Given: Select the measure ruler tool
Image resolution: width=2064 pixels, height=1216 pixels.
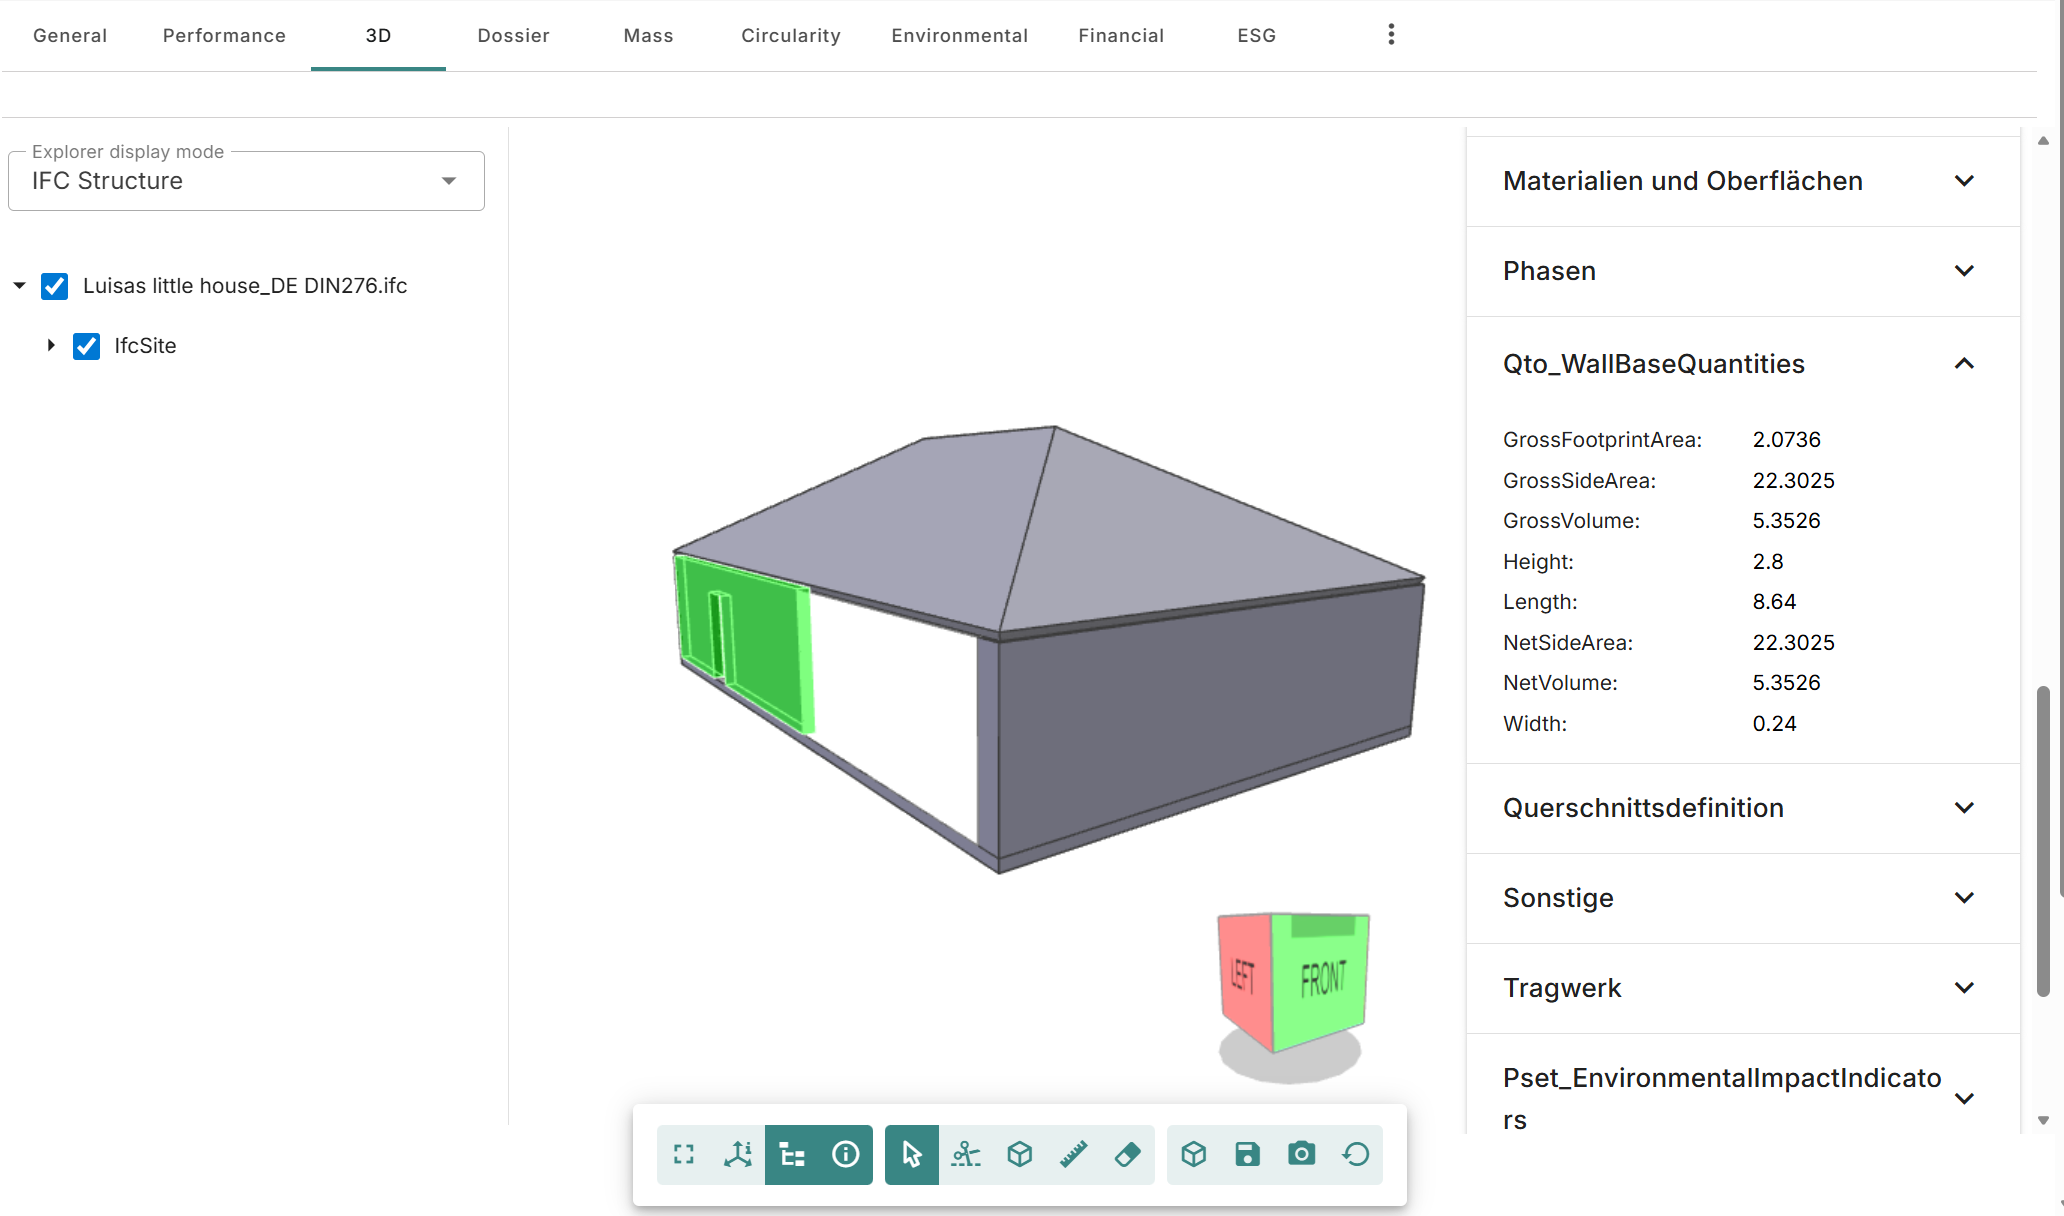Looking at the screenshot, I should [1073, 1154].
